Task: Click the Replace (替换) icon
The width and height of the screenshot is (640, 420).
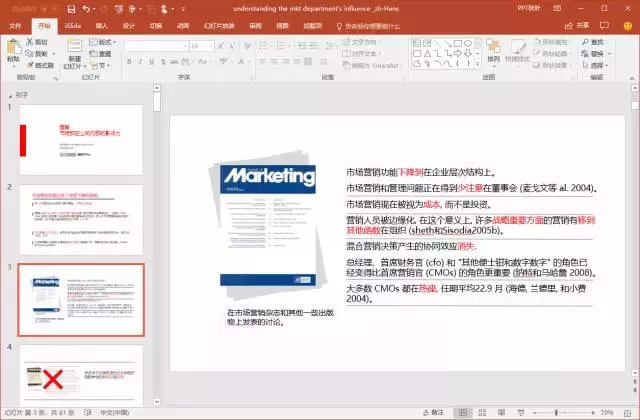Action: (x=585, y=53)
